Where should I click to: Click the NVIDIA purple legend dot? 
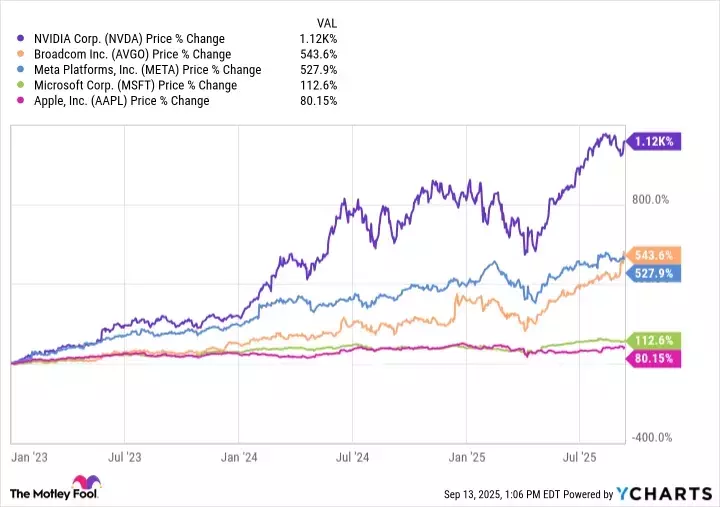(22, 38)
